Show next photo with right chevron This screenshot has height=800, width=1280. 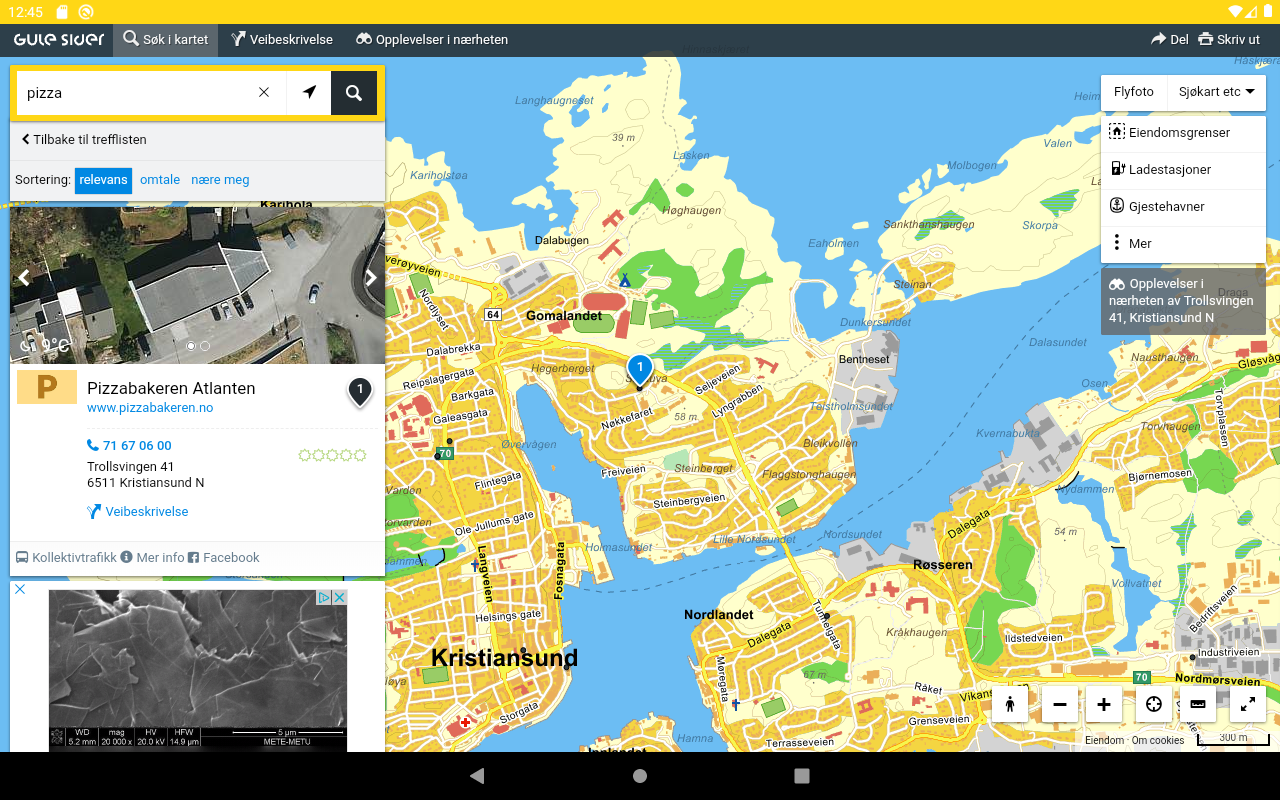(x=370, y=278)
